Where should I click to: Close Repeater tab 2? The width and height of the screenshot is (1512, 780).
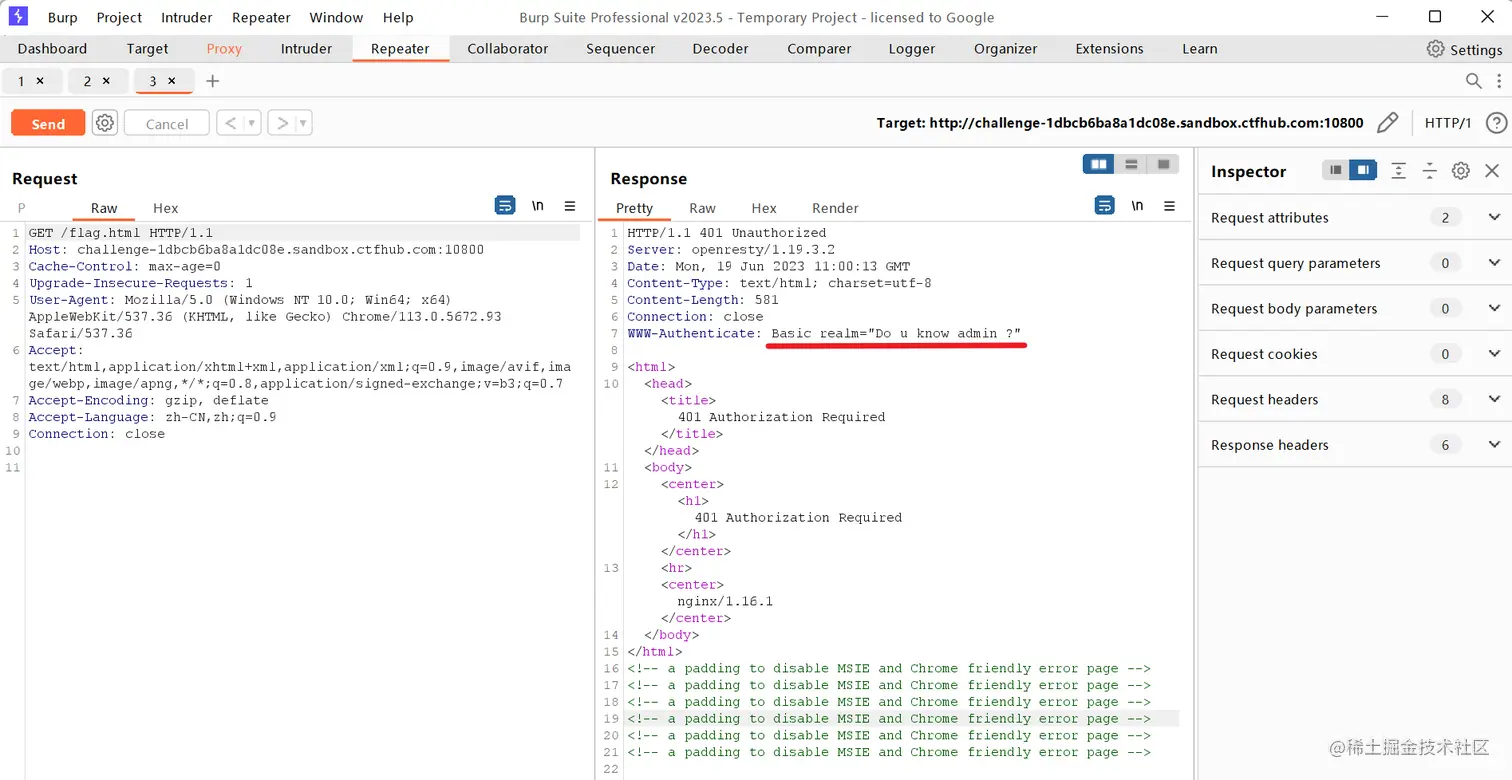click(106, 81)
